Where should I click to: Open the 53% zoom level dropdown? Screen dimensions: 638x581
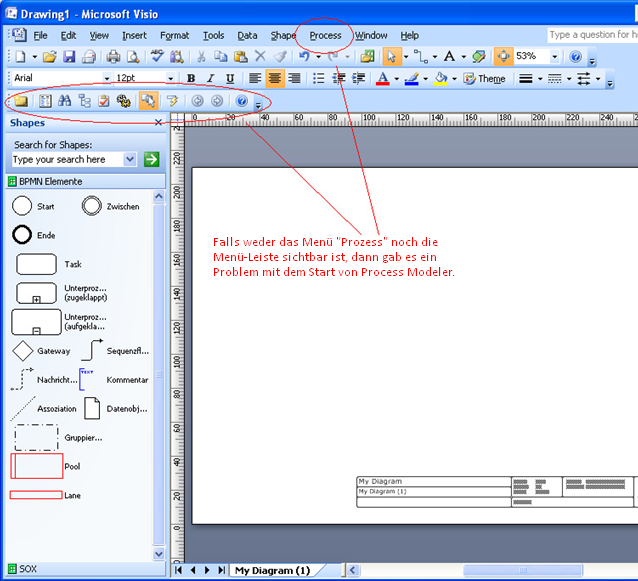pos(554,56)
